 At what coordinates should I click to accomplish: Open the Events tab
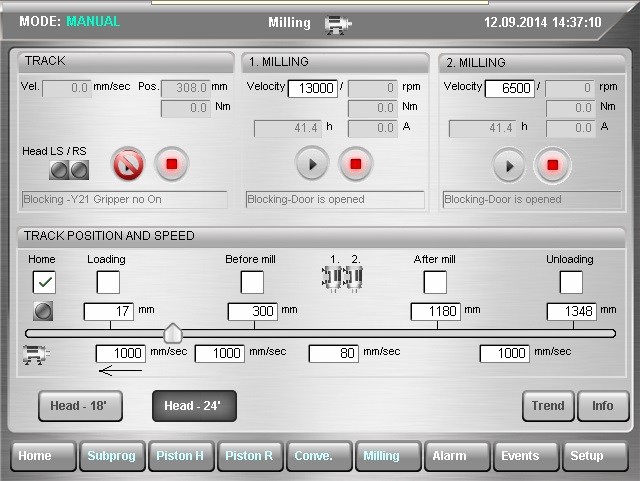(x=526, y=456)
